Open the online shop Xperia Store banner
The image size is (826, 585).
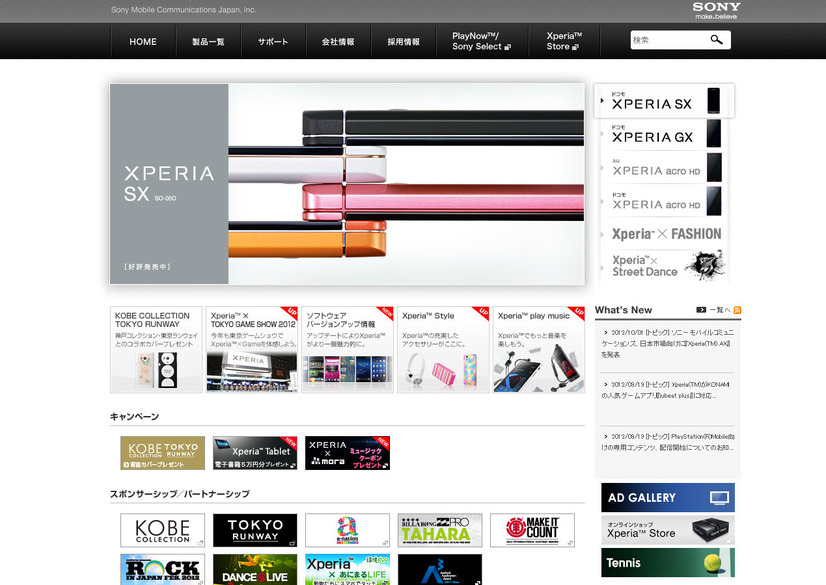668,530
